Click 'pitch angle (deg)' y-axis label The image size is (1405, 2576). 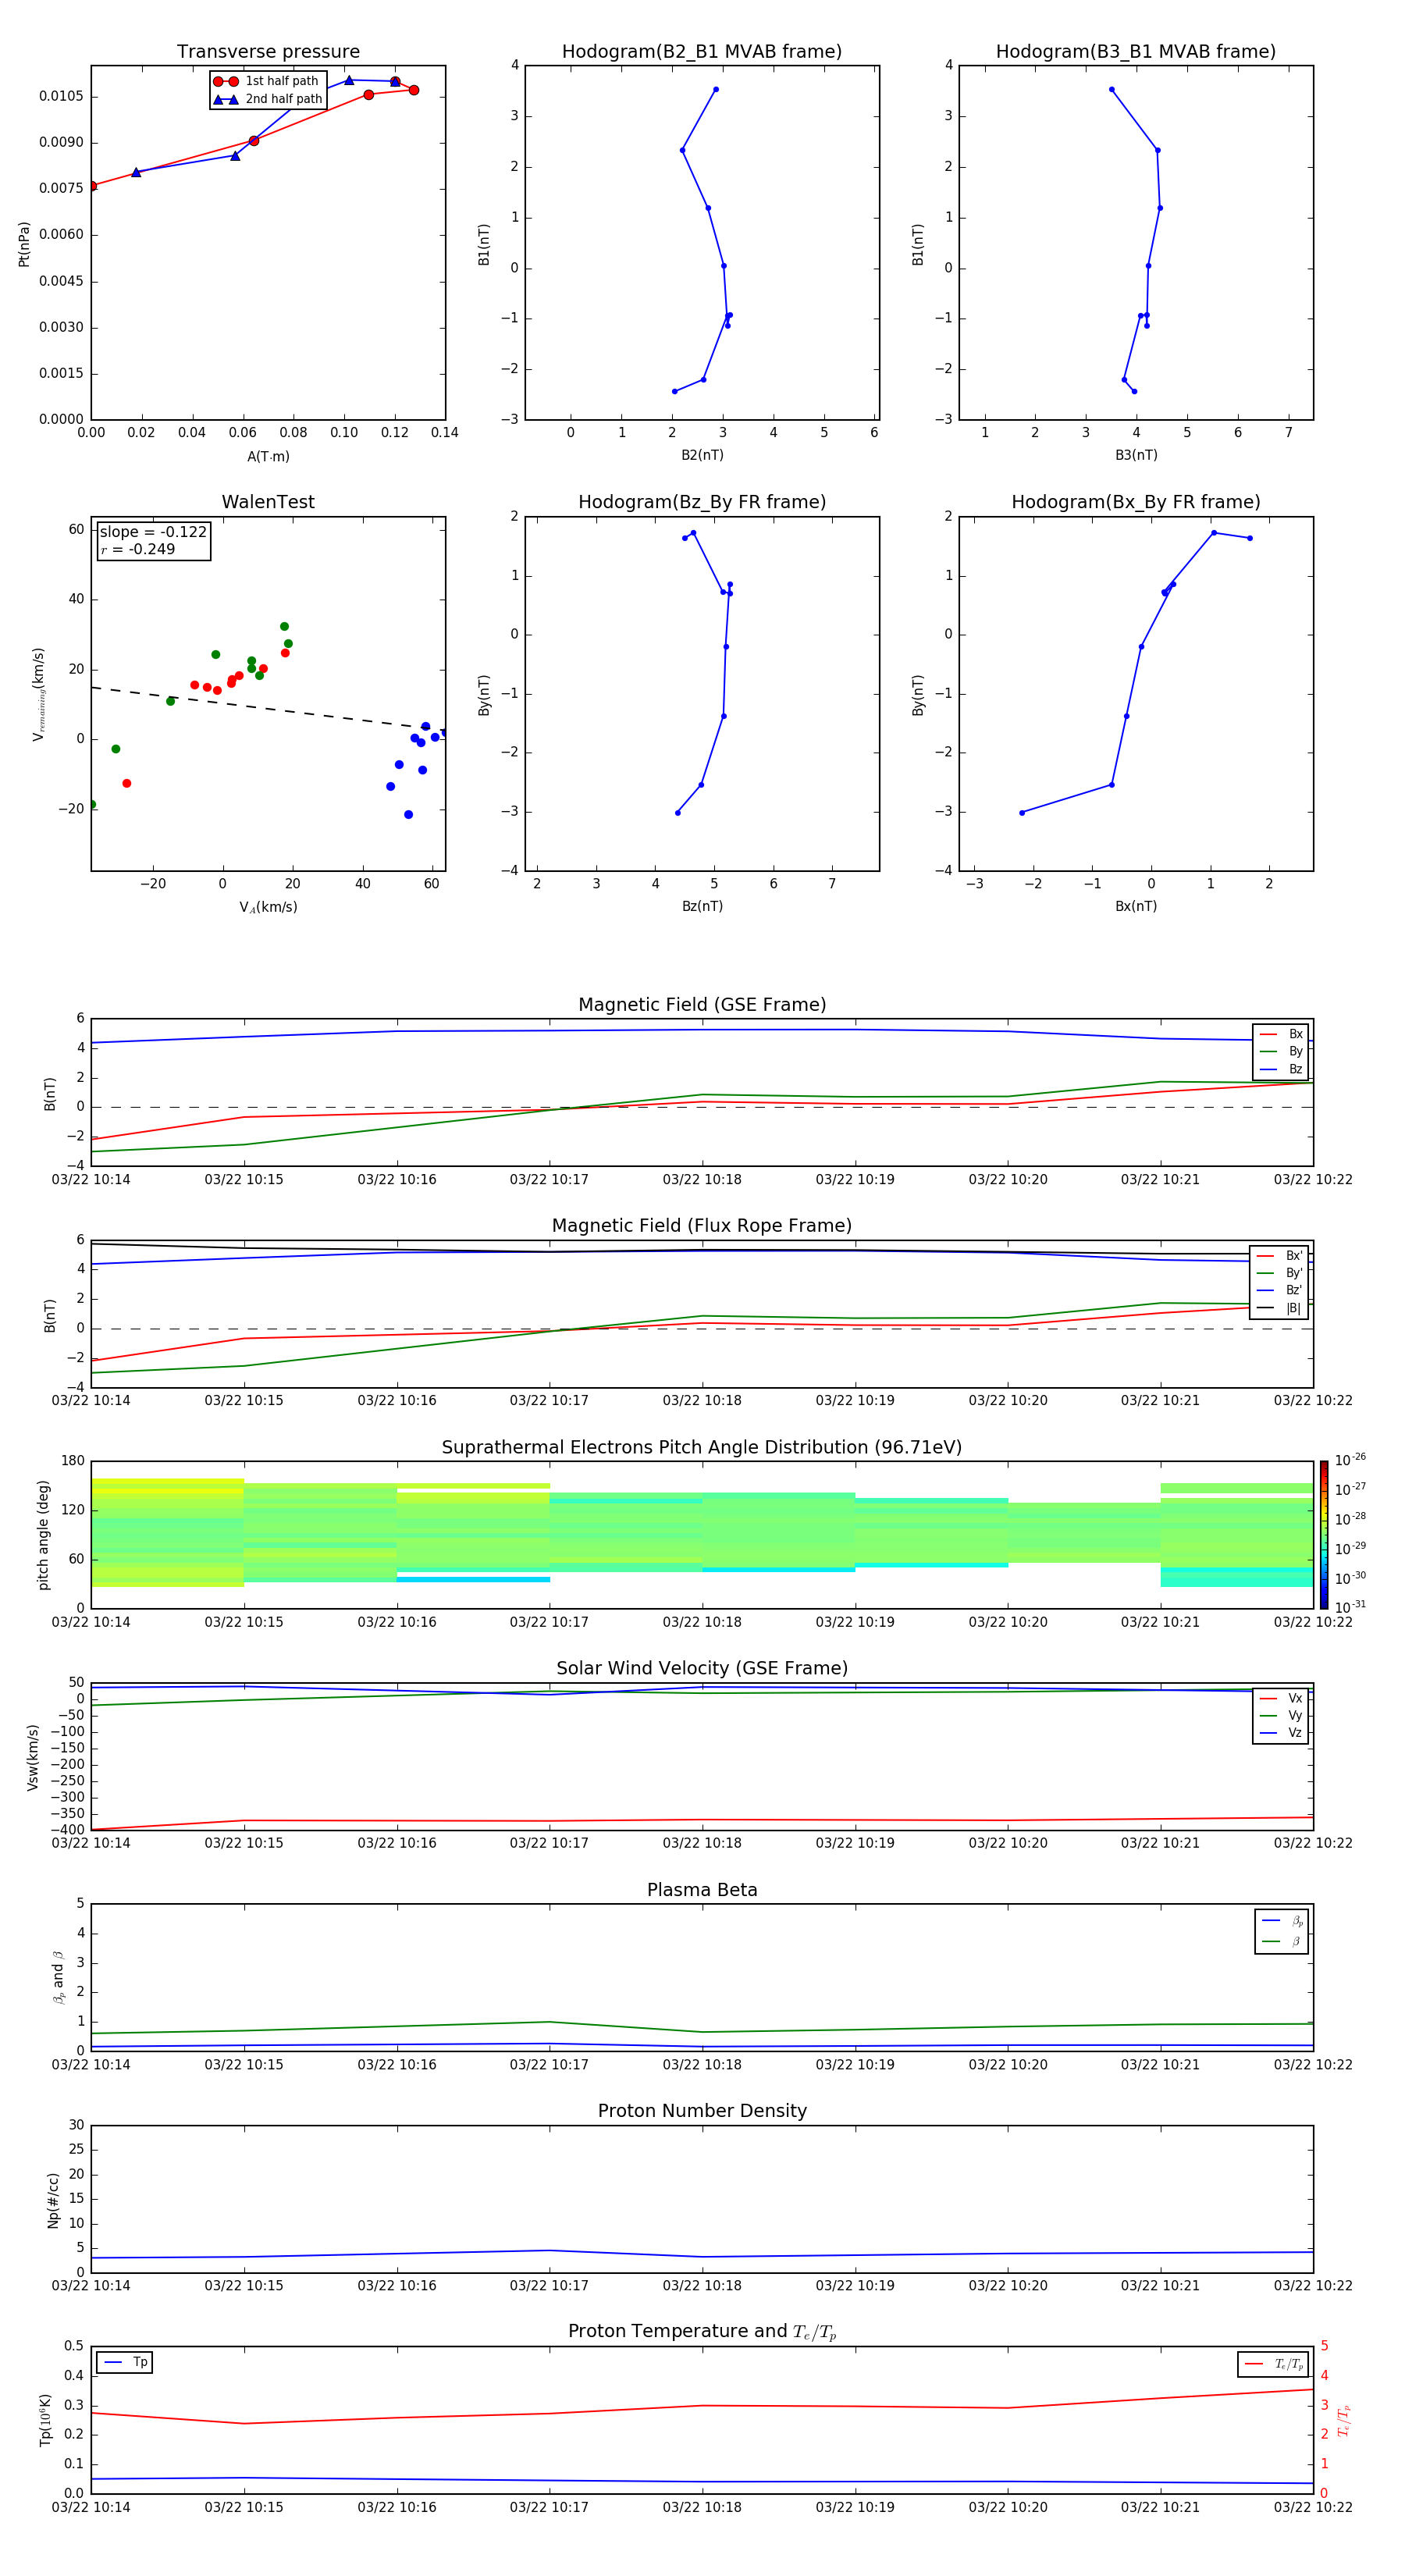pos(43,1535)
